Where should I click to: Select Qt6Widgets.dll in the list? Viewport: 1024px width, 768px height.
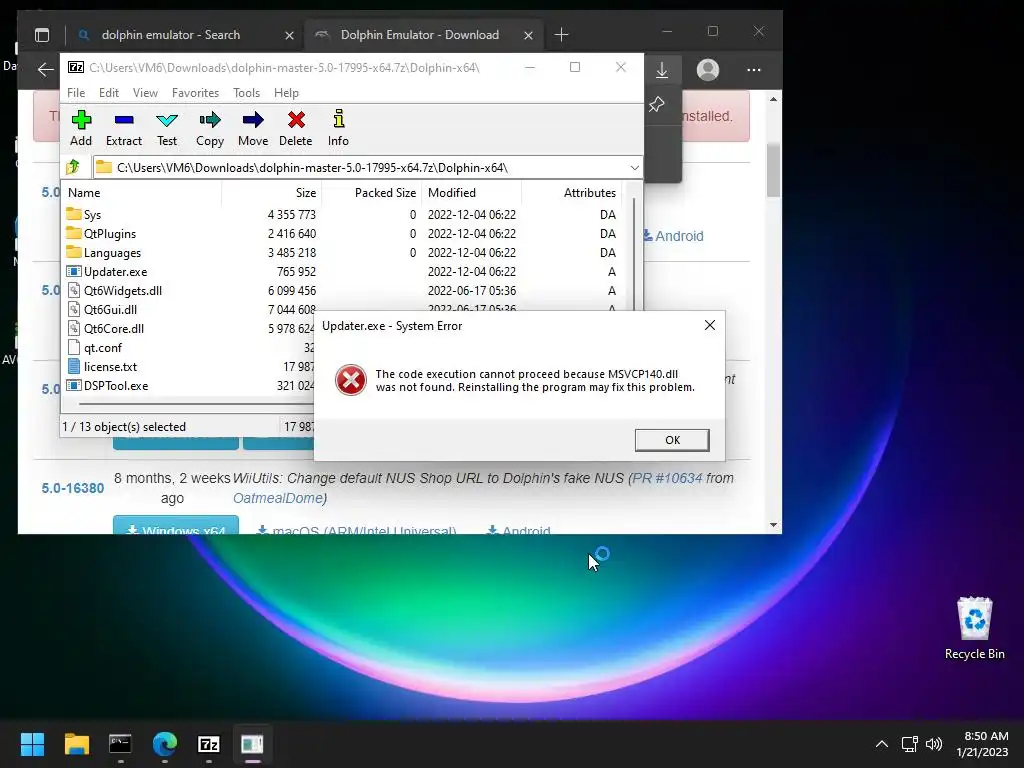click(x=341, y=291)
